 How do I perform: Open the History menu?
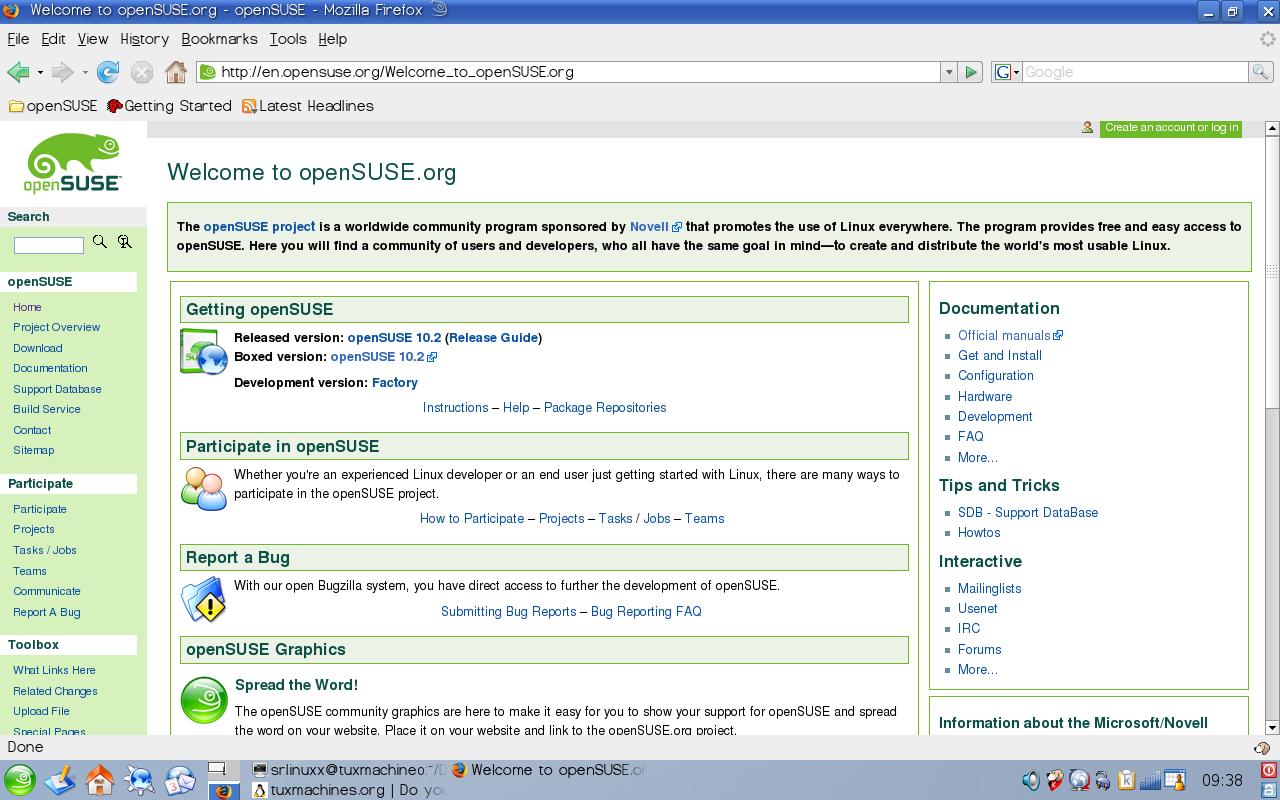tap(144, 39)
